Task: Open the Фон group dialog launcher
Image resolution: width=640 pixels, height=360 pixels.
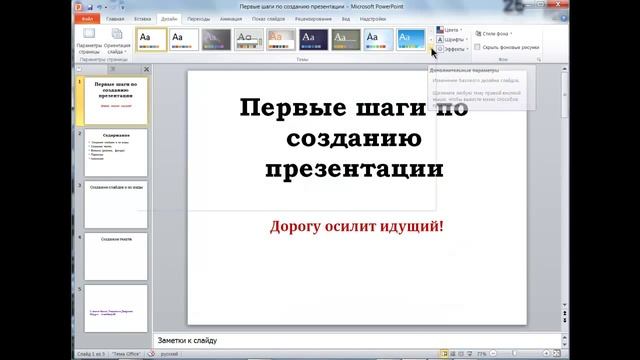Action: point(539,60)
